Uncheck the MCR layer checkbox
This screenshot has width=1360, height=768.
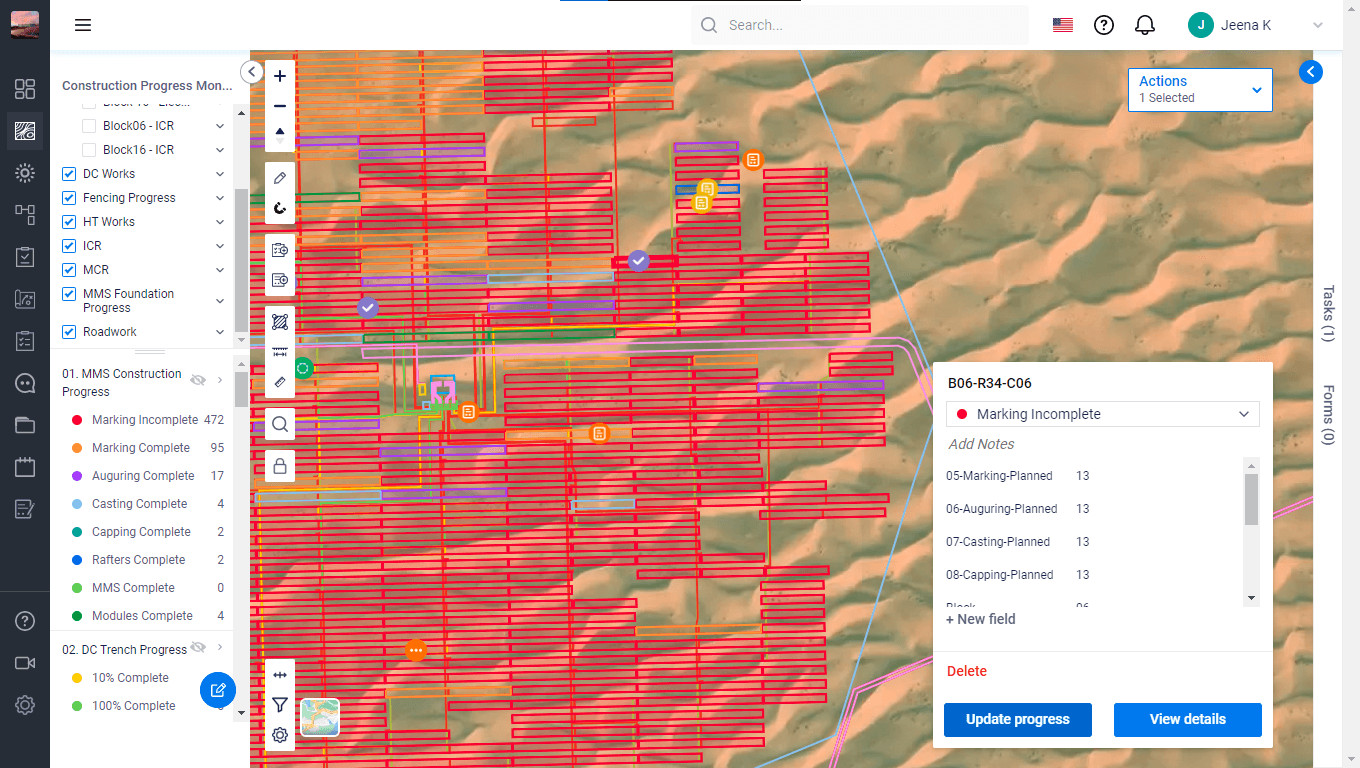tap(69, 270)
